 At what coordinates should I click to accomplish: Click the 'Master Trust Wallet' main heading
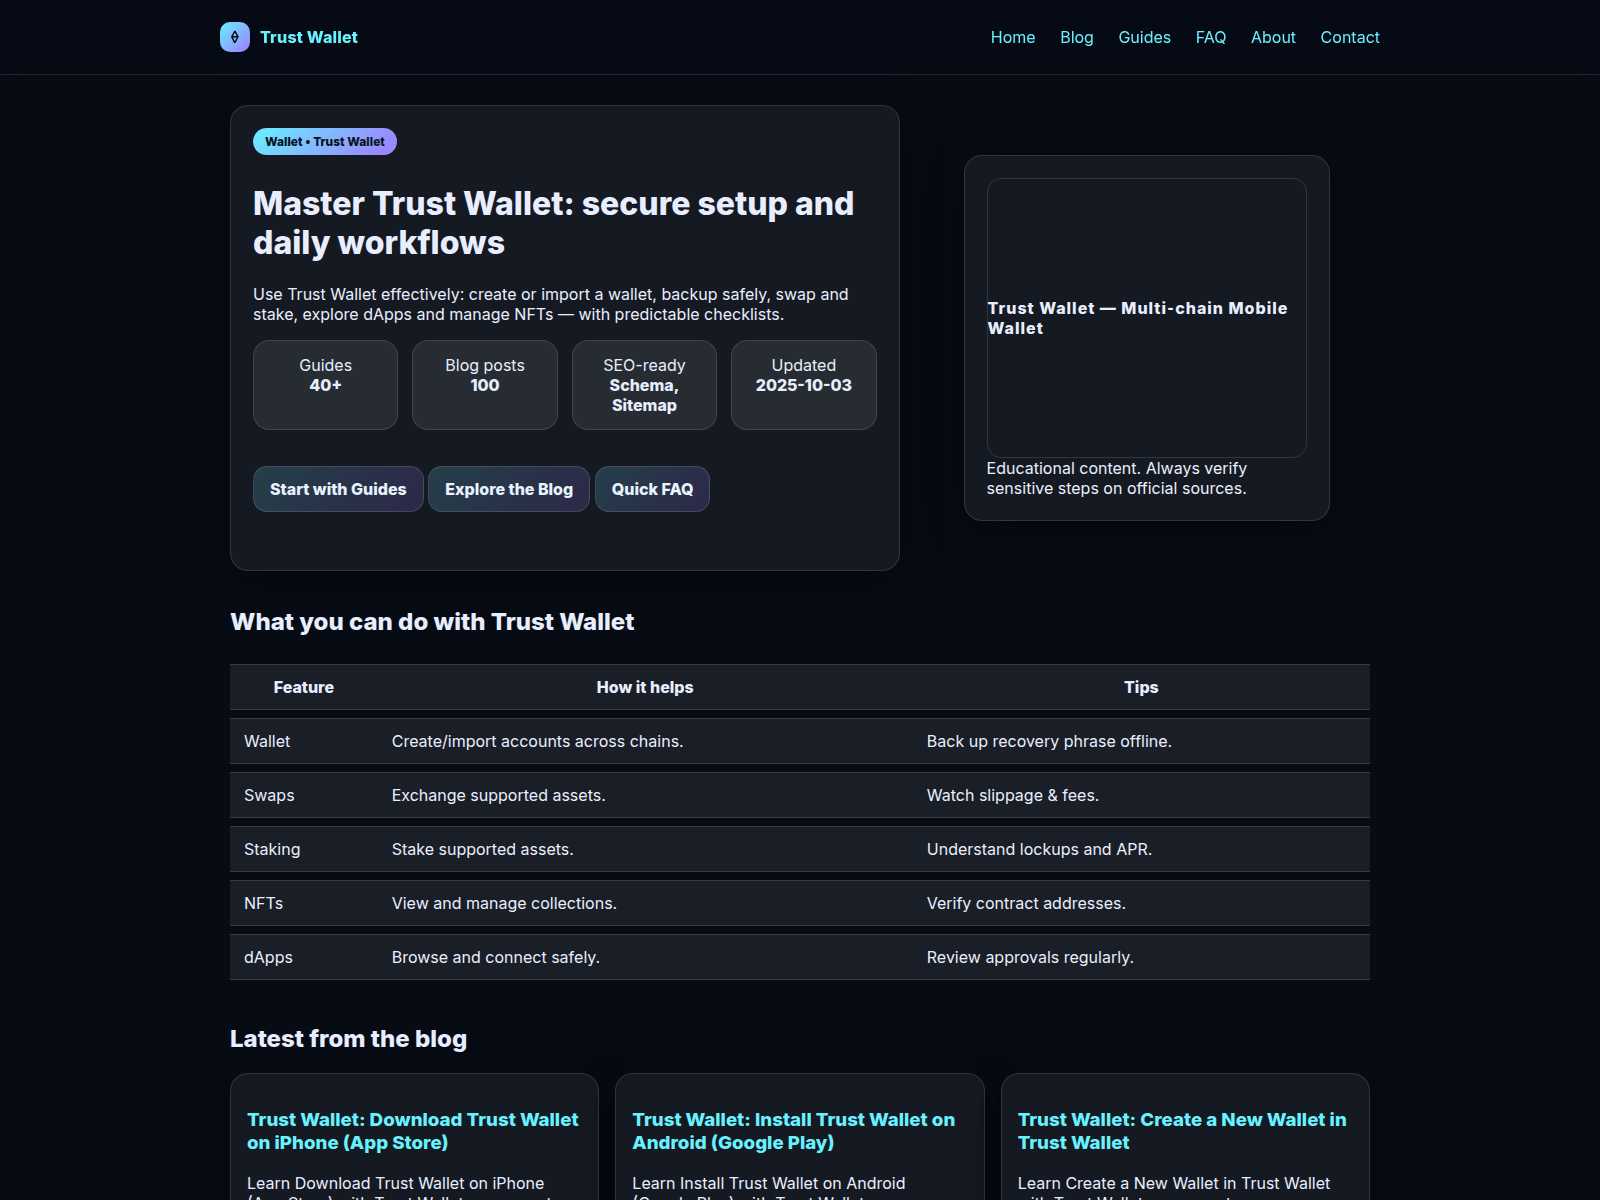click(x=553, y=223)
